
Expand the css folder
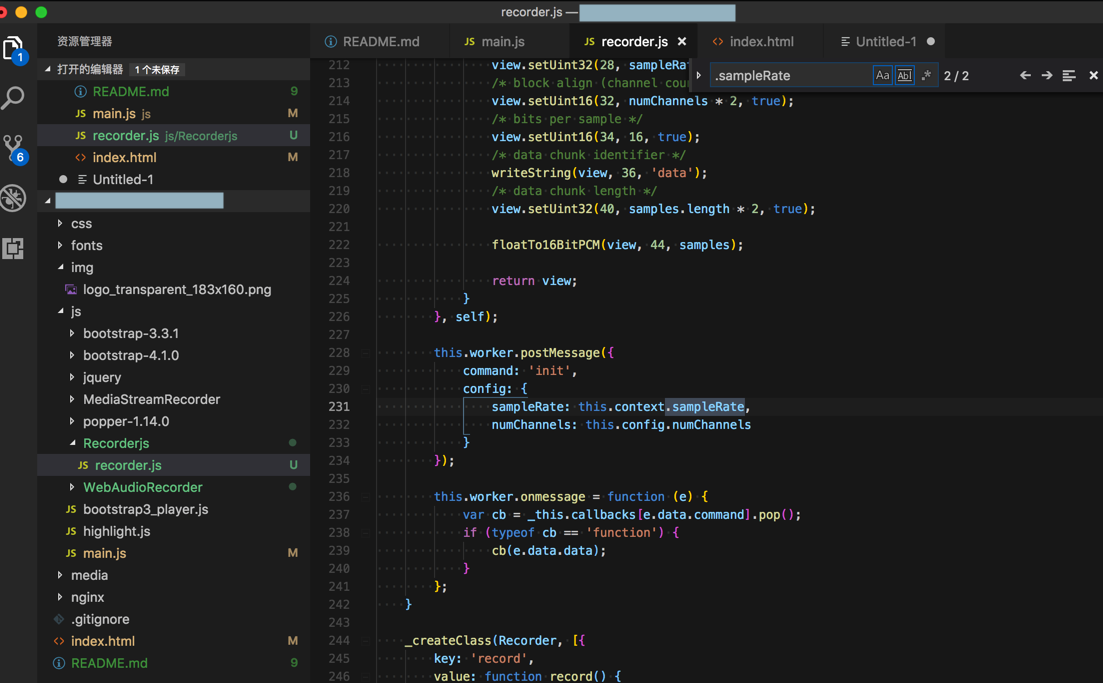[82, 223]
